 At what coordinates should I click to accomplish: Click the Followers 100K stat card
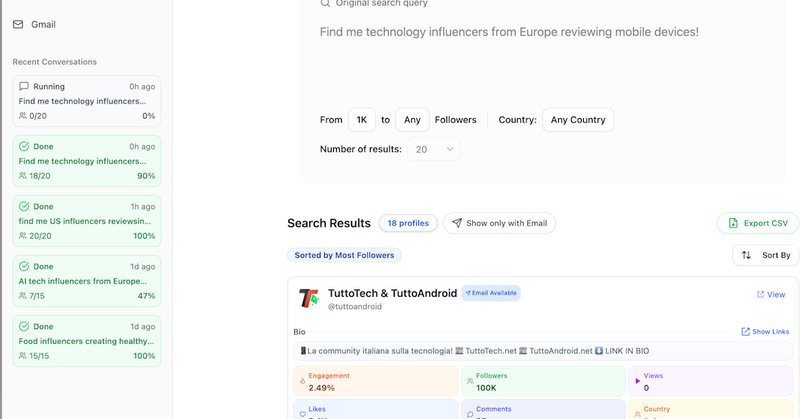pyautogui.click(x=543, y=381)
